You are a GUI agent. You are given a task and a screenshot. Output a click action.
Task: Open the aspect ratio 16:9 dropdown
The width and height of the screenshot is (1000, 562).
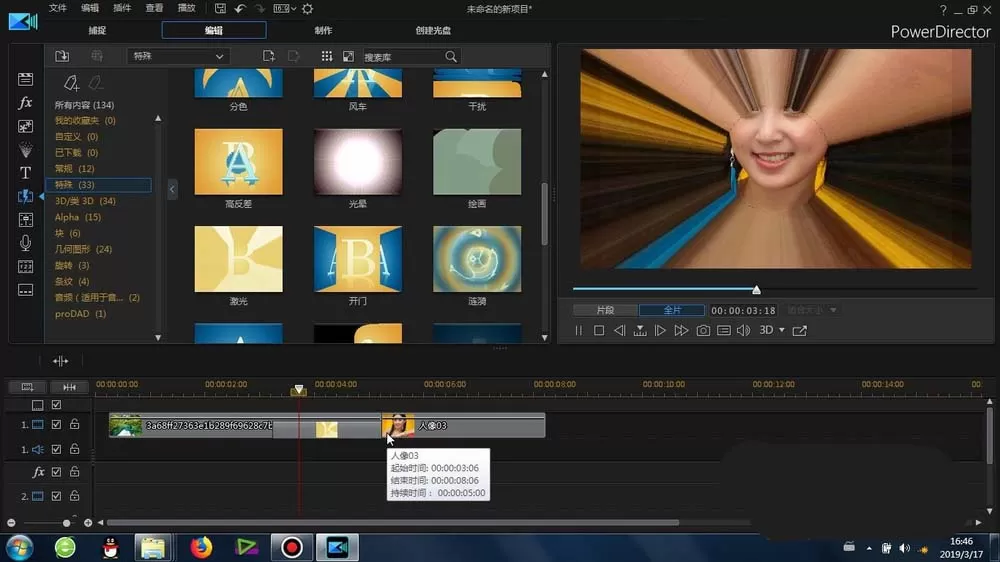click(x=284, y=9)
